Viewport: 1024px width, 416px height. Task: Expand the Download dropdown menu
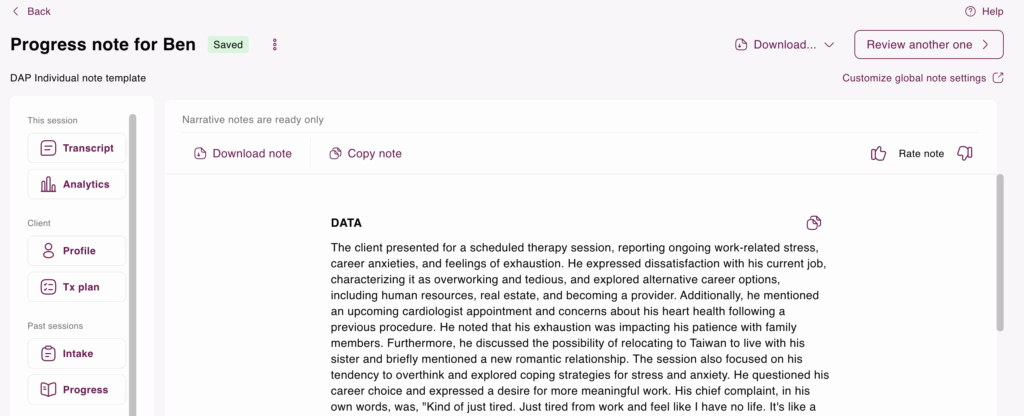pos(784,45)
